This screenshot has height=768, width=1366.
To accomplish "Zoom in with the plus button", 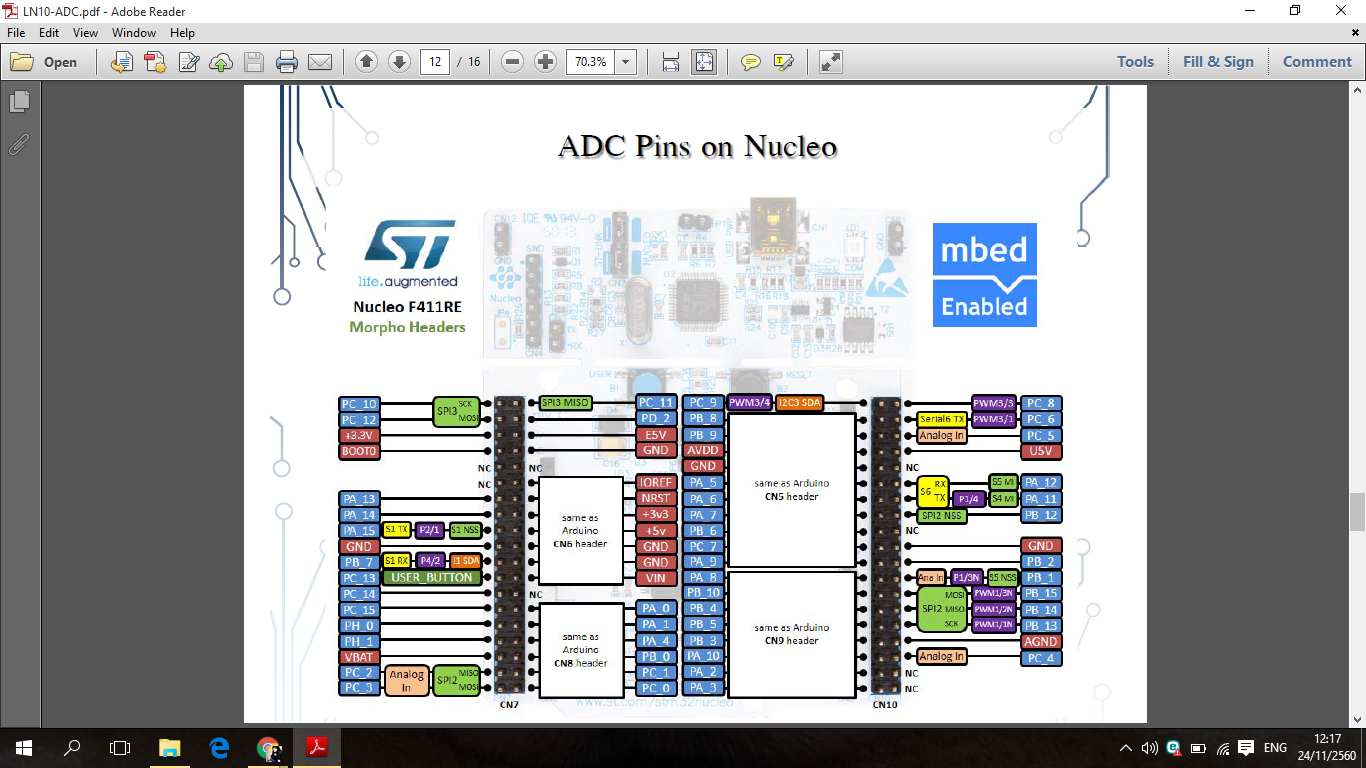I will coord(545,62).
